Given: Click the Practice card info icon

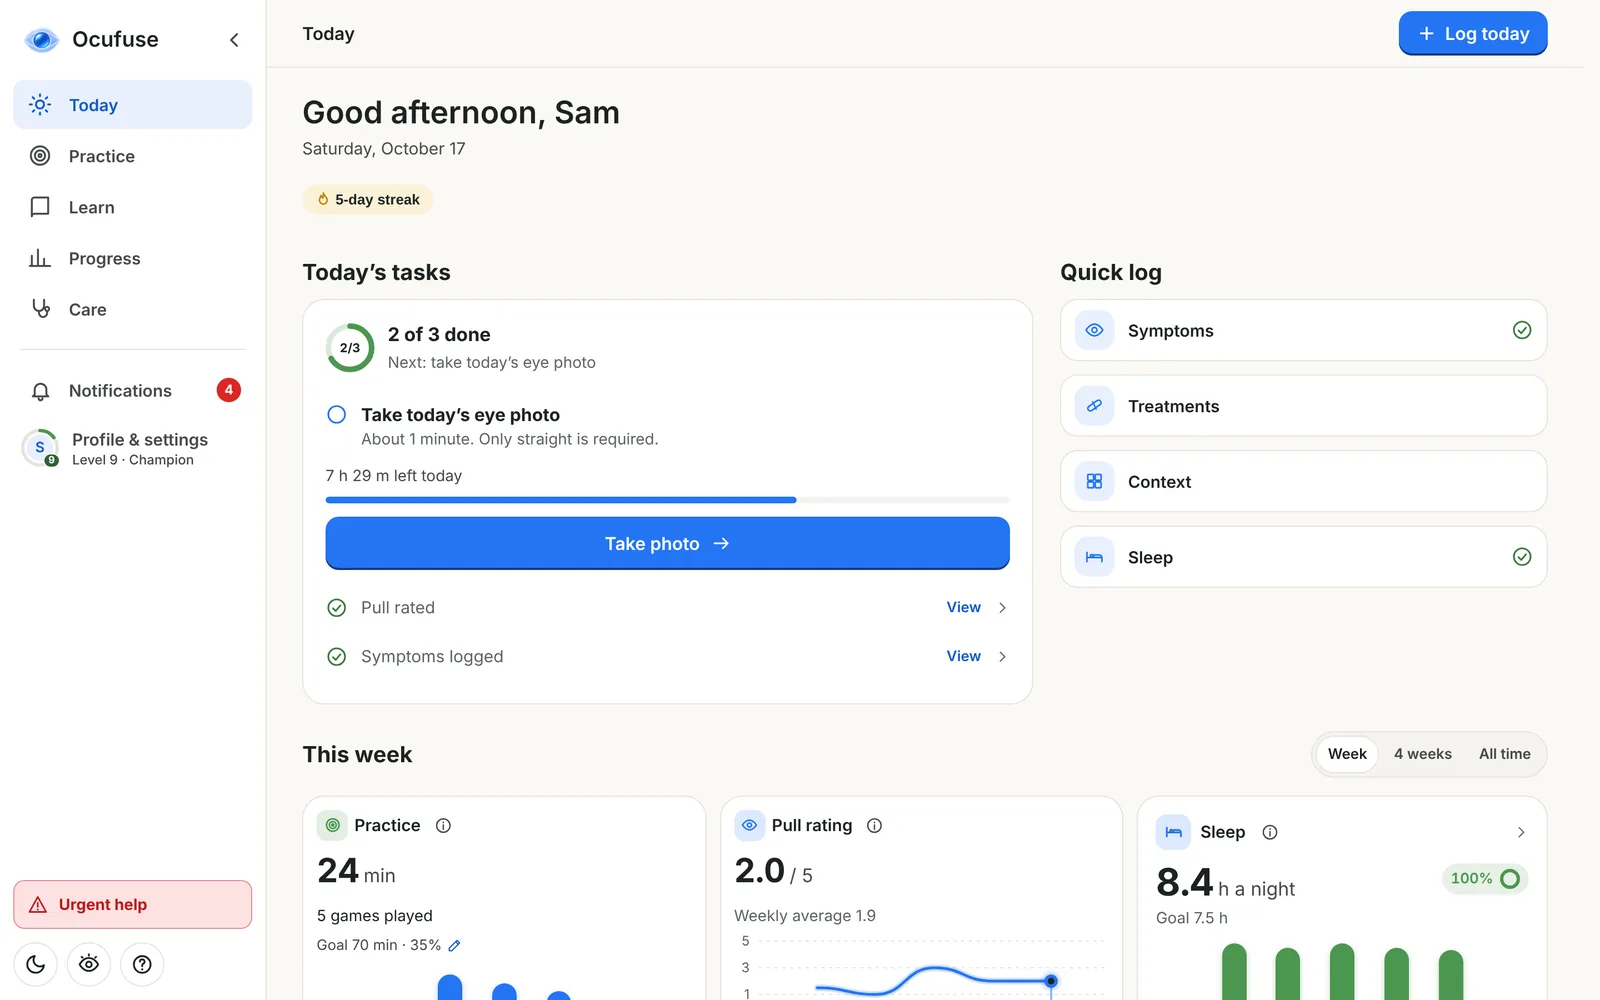Looking at the screenshot, I should (x=444, y=825).
